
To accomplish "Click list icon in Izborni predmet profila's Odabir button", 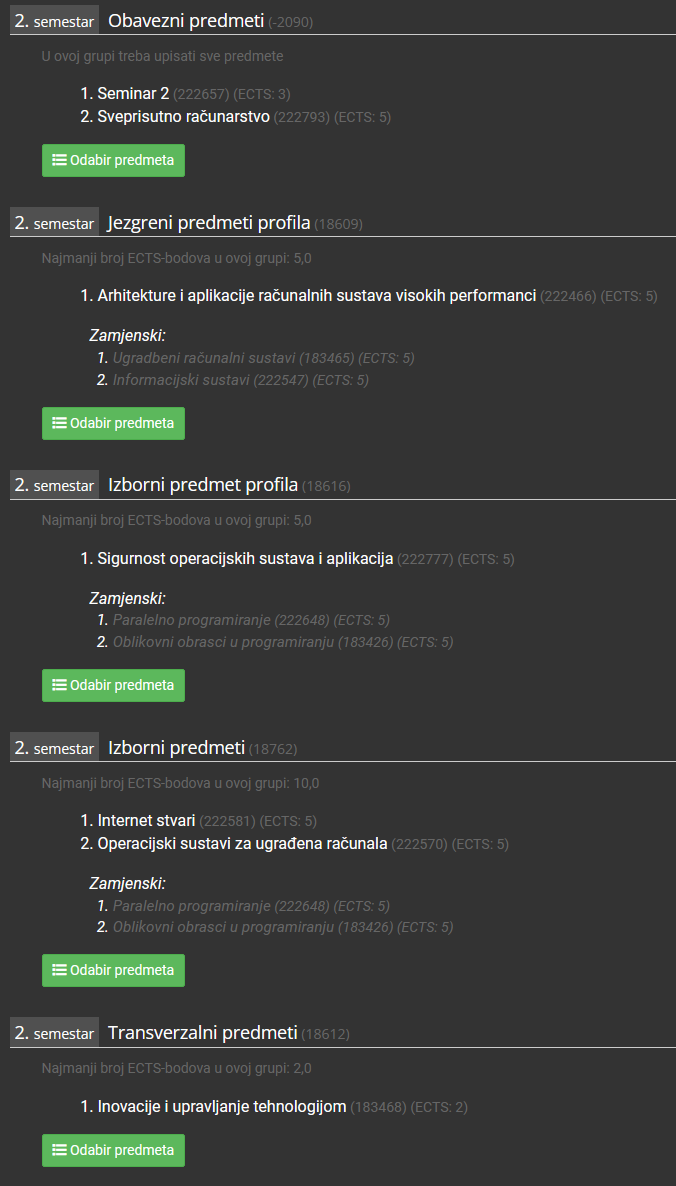I will tap(59, 685).
